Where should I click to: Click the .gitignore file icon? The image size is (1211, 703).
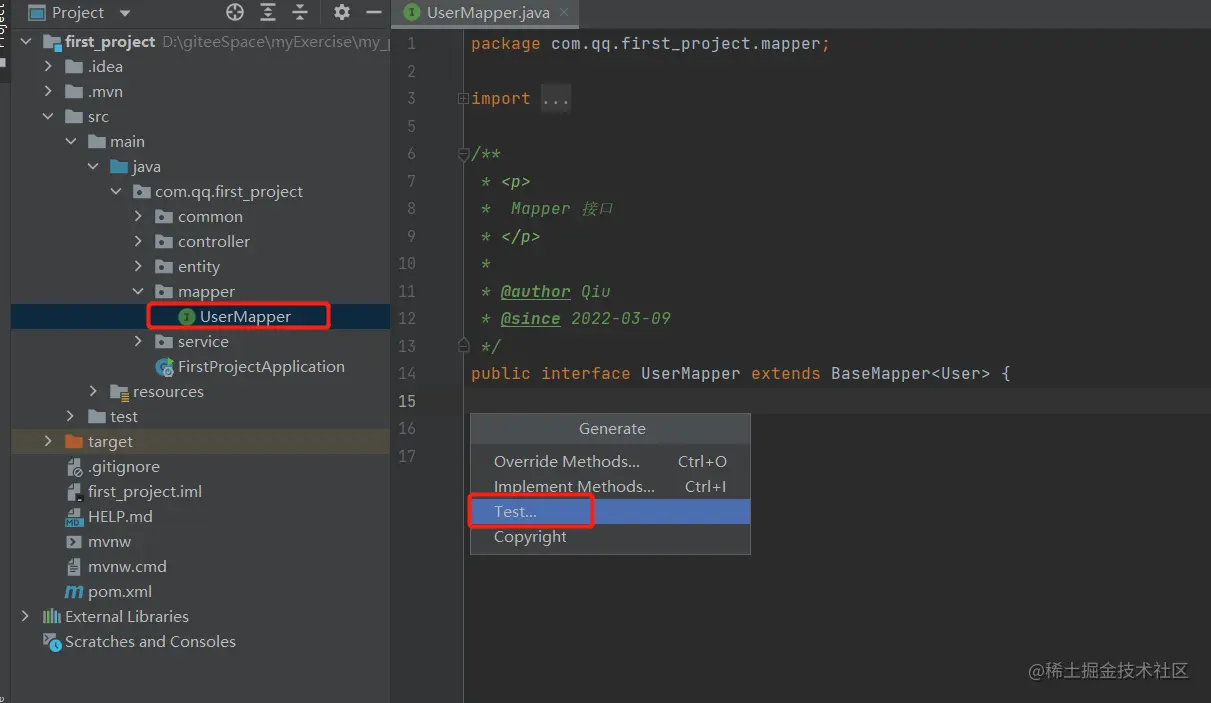click(x=74, y=467)
